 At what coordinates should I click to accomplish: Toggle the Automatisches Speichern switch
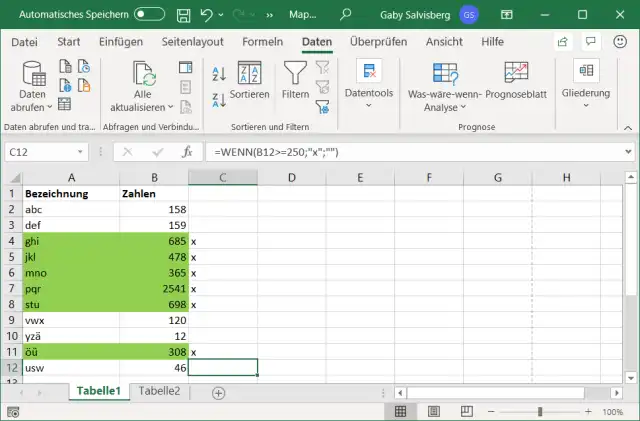(149, 14)
